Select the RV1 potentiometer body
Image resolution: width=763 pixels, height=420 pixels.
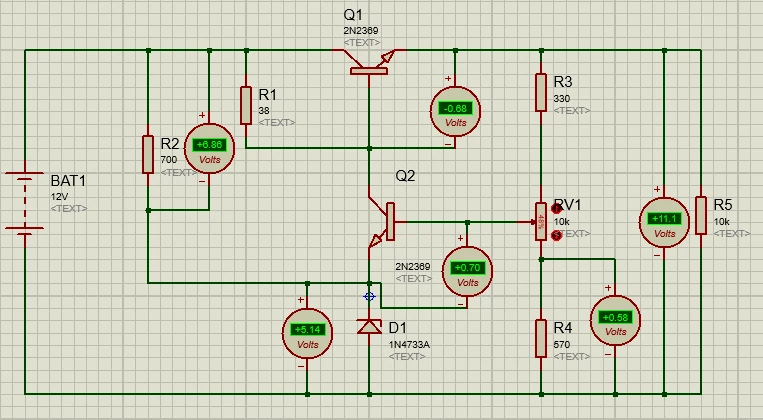pyautogui.click(x=541, y=222)
